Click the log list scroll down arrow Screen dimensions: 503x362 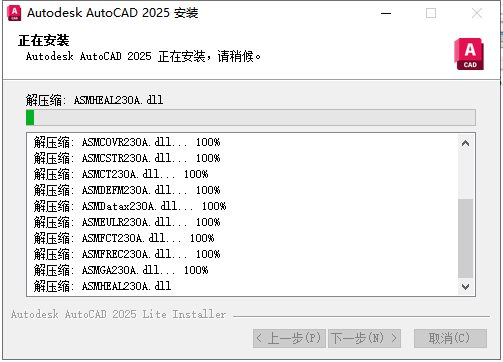point(466,286)
